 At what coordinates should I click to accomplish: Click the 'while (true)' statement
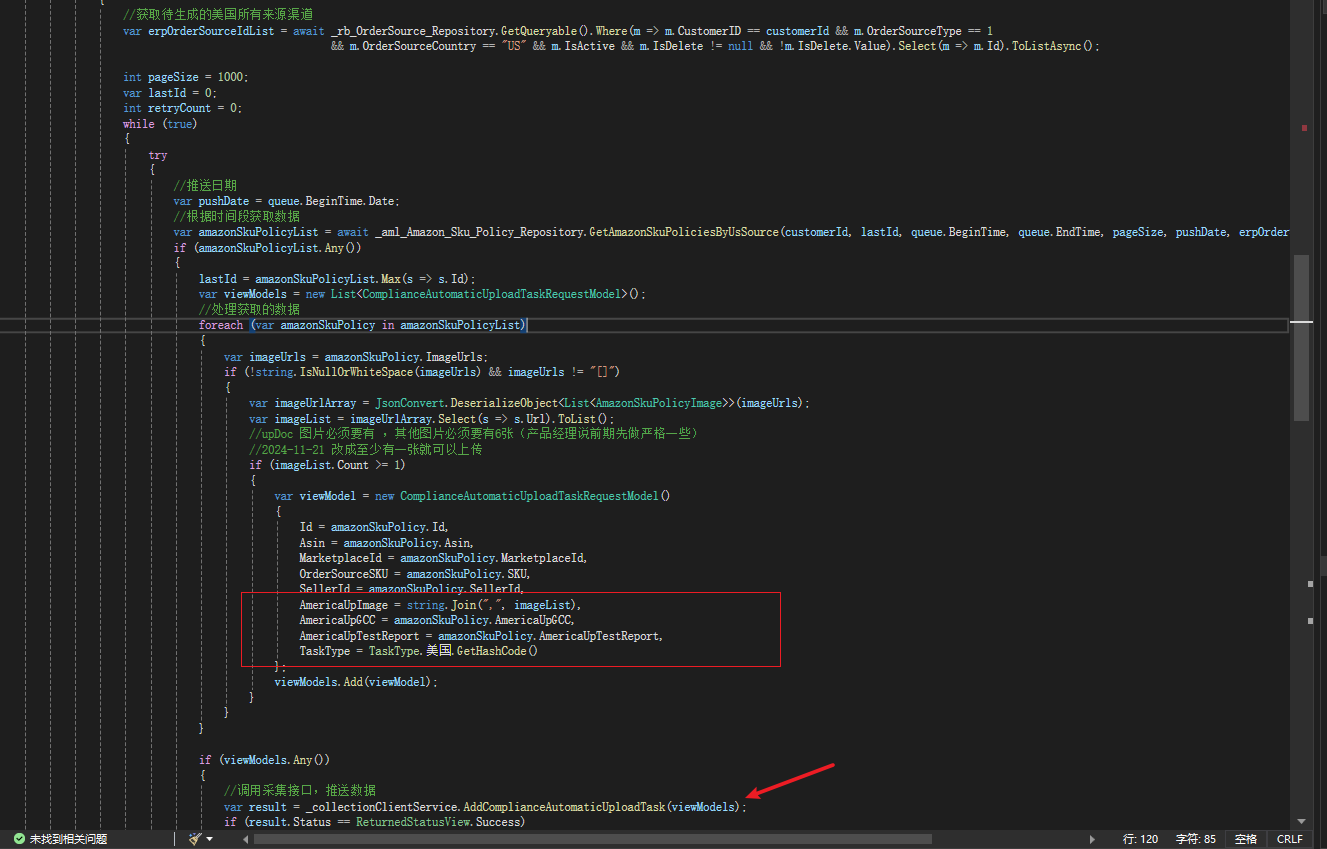pyautogui.click(x=160, y=124)
